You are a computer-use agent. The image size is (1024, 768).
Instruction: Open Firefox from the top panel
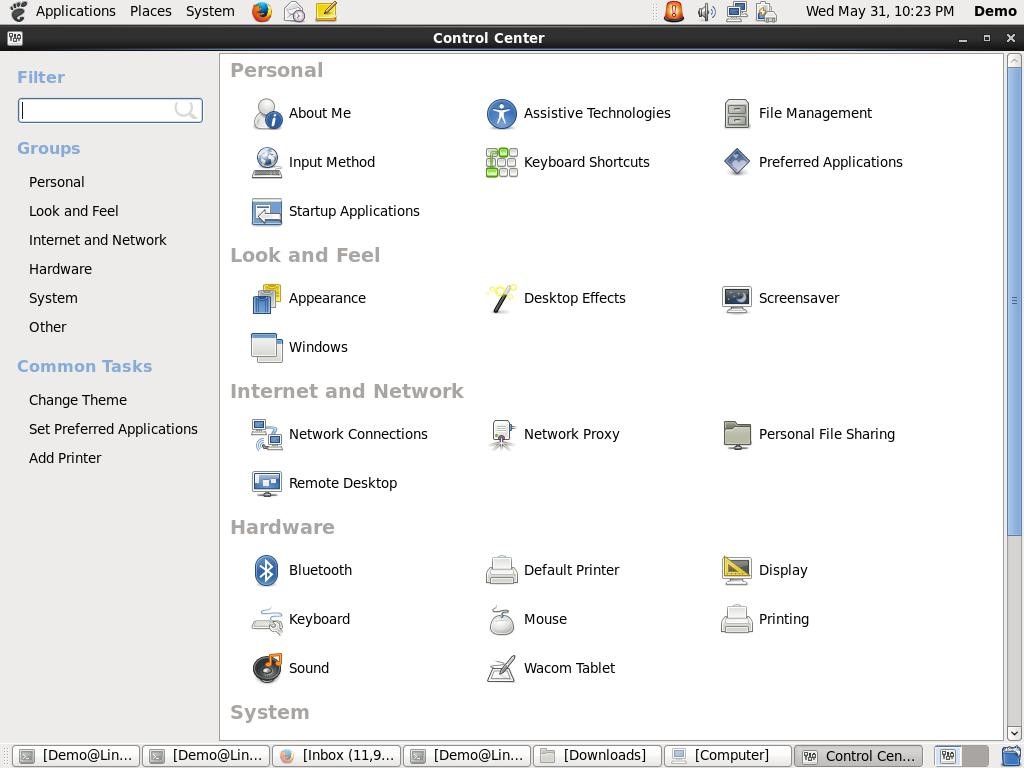[260, 11]
